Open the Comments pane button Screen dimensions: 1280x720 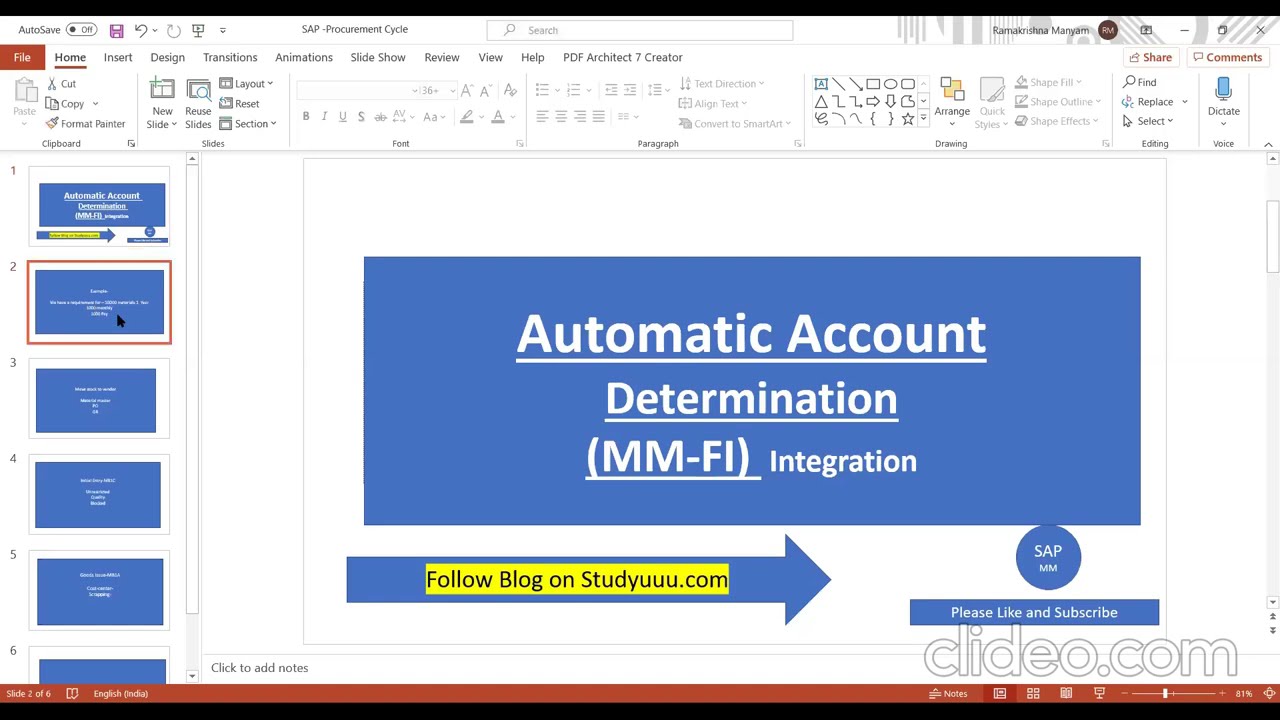point(1227,58)
